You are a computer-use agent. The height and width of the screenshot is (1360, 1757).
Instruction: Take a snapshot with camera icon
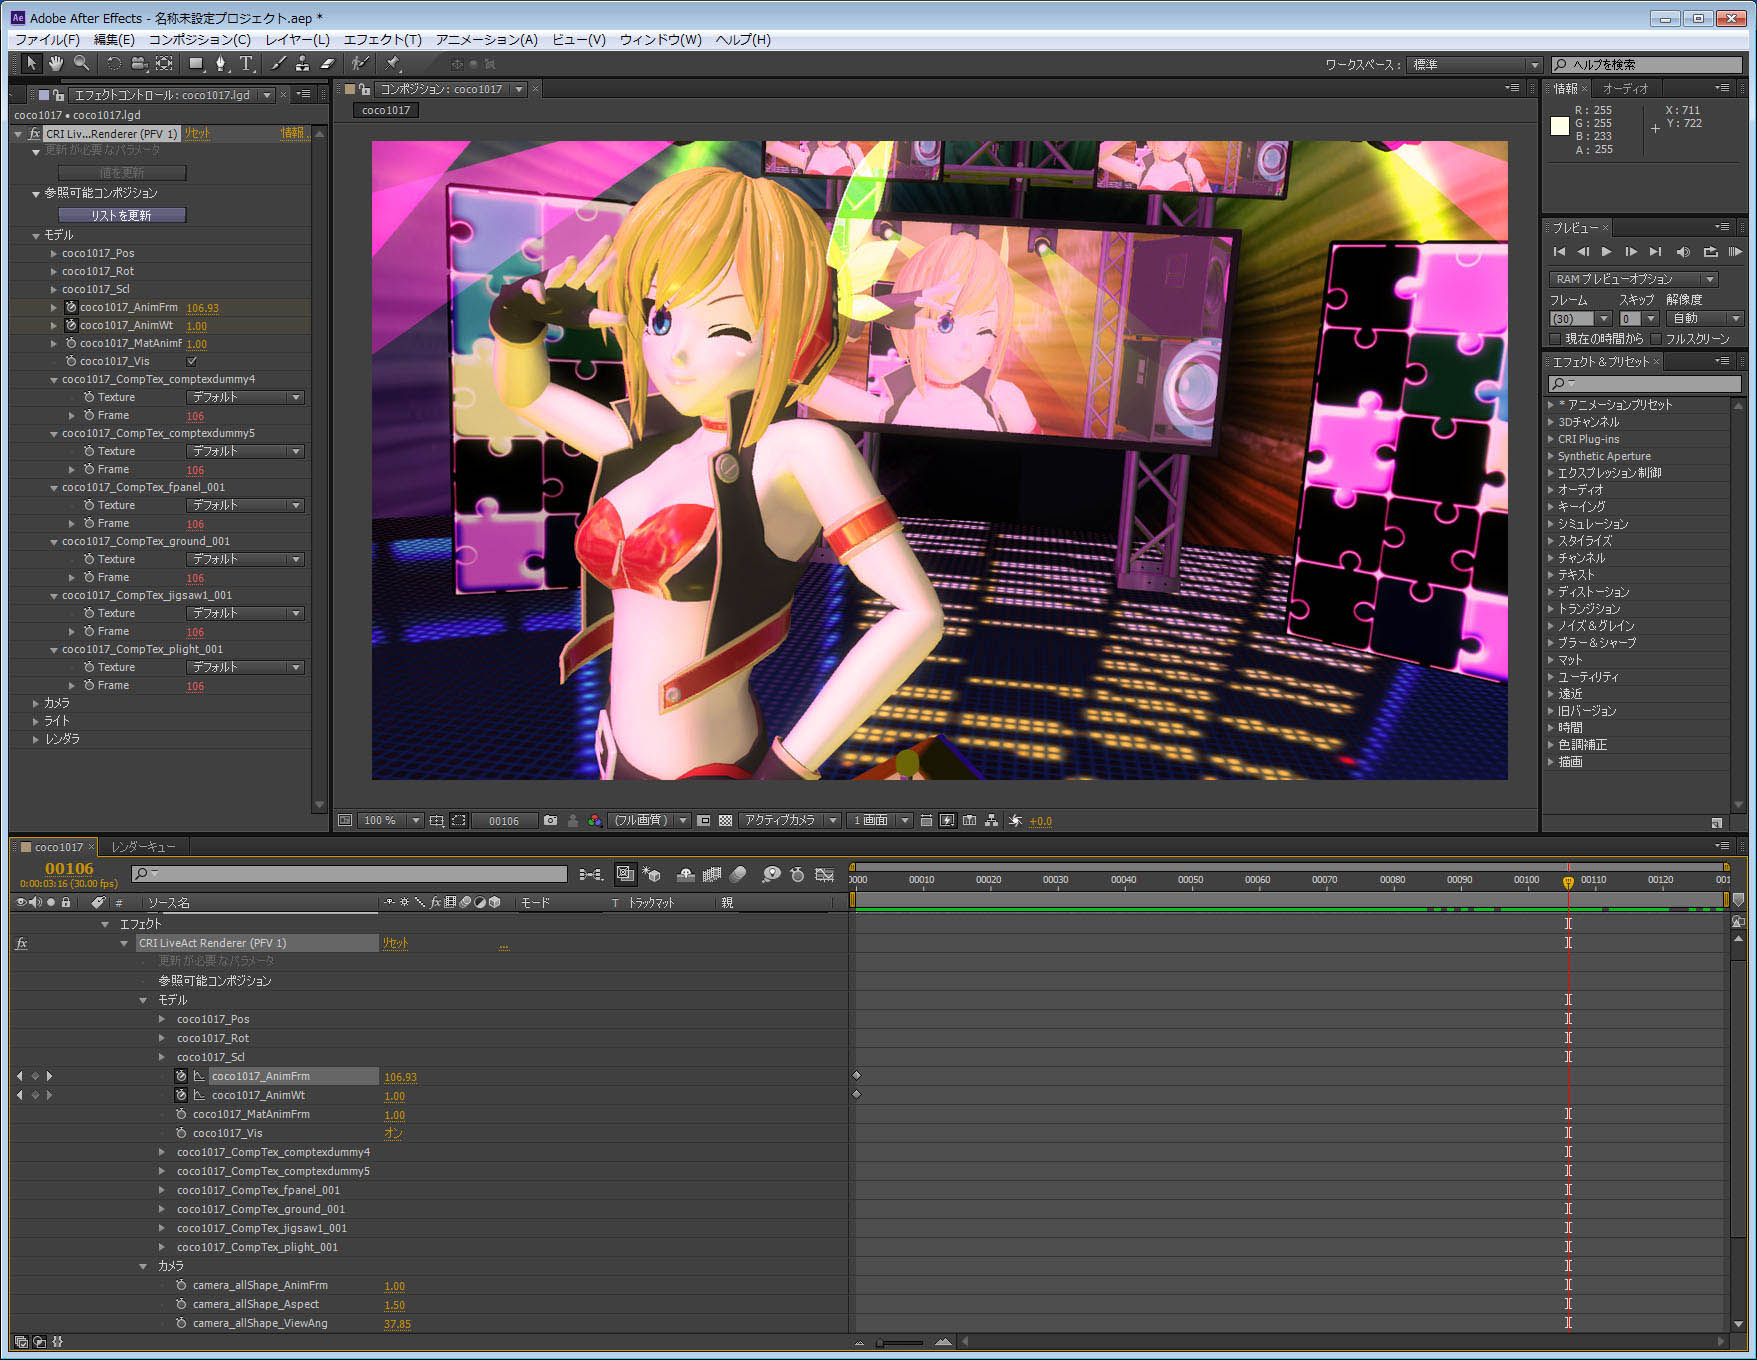(550, 820)
